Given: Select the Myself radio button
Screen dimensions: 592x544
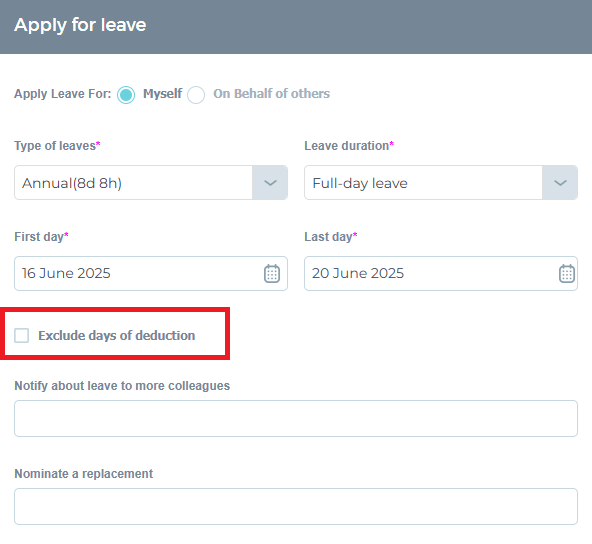Looking at the screenshot, I should click(126, 95).
